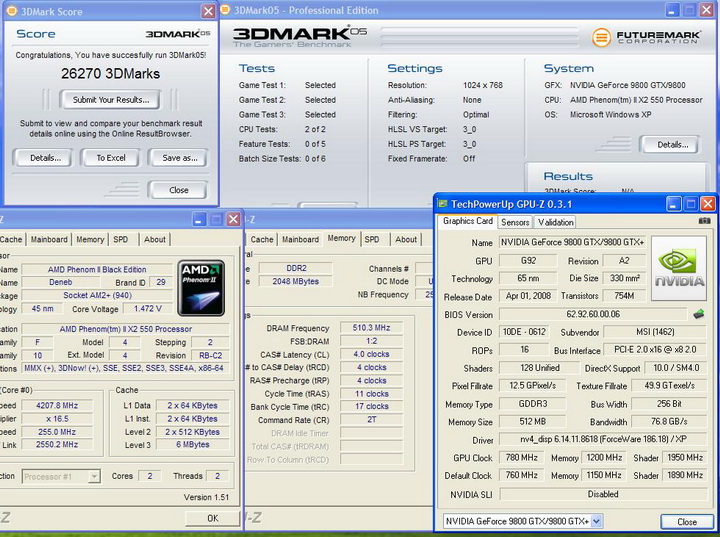Click the Subvendor MSI (1462) field
Image resolution: width=720 pixels, height=537 pixels.
click(655, 332)
